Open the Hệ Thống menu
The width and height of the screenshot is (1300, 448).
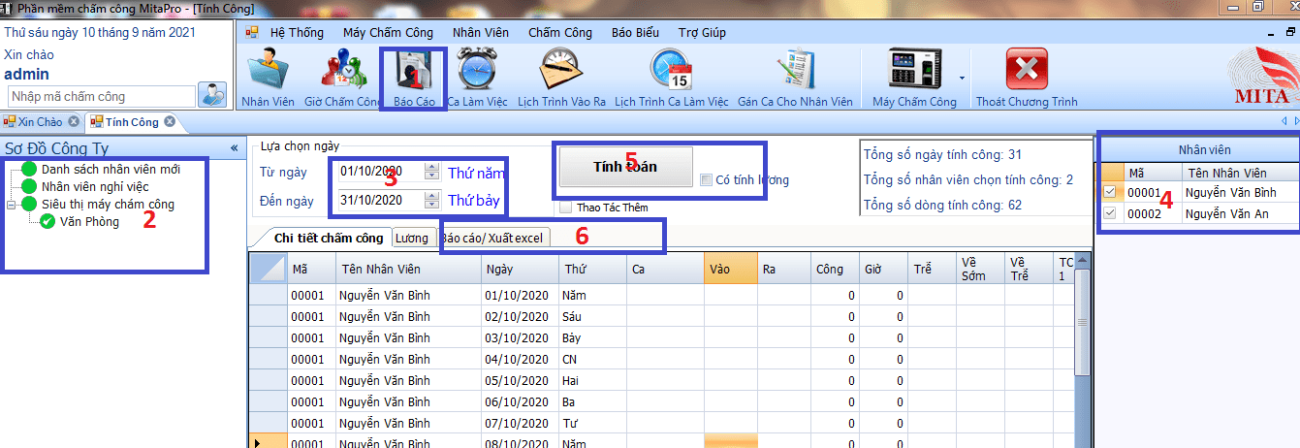[x=297, y=32]
